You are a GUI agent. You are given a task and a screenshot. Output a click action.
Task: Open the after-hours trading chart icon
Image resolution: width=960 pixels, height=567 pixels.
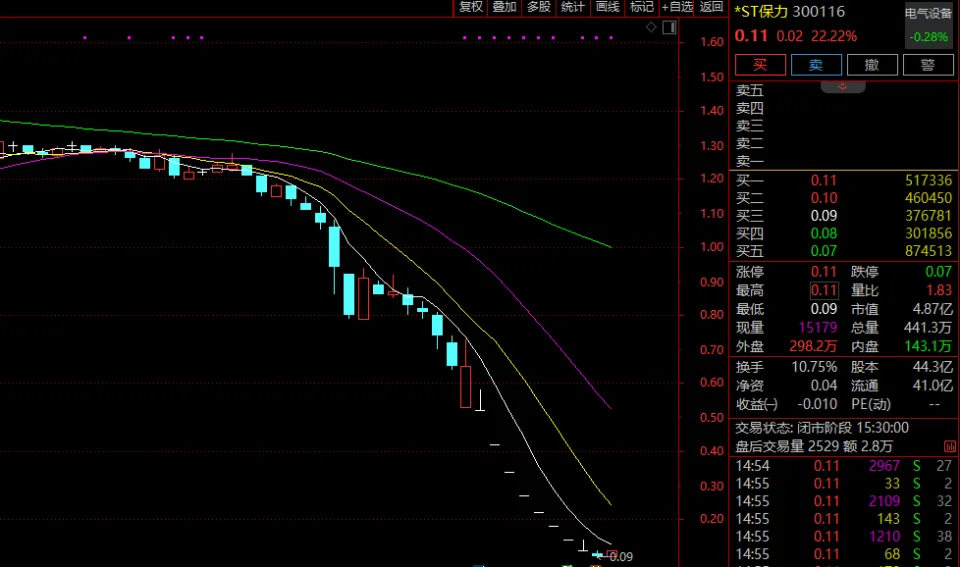[x=948, y=445]
